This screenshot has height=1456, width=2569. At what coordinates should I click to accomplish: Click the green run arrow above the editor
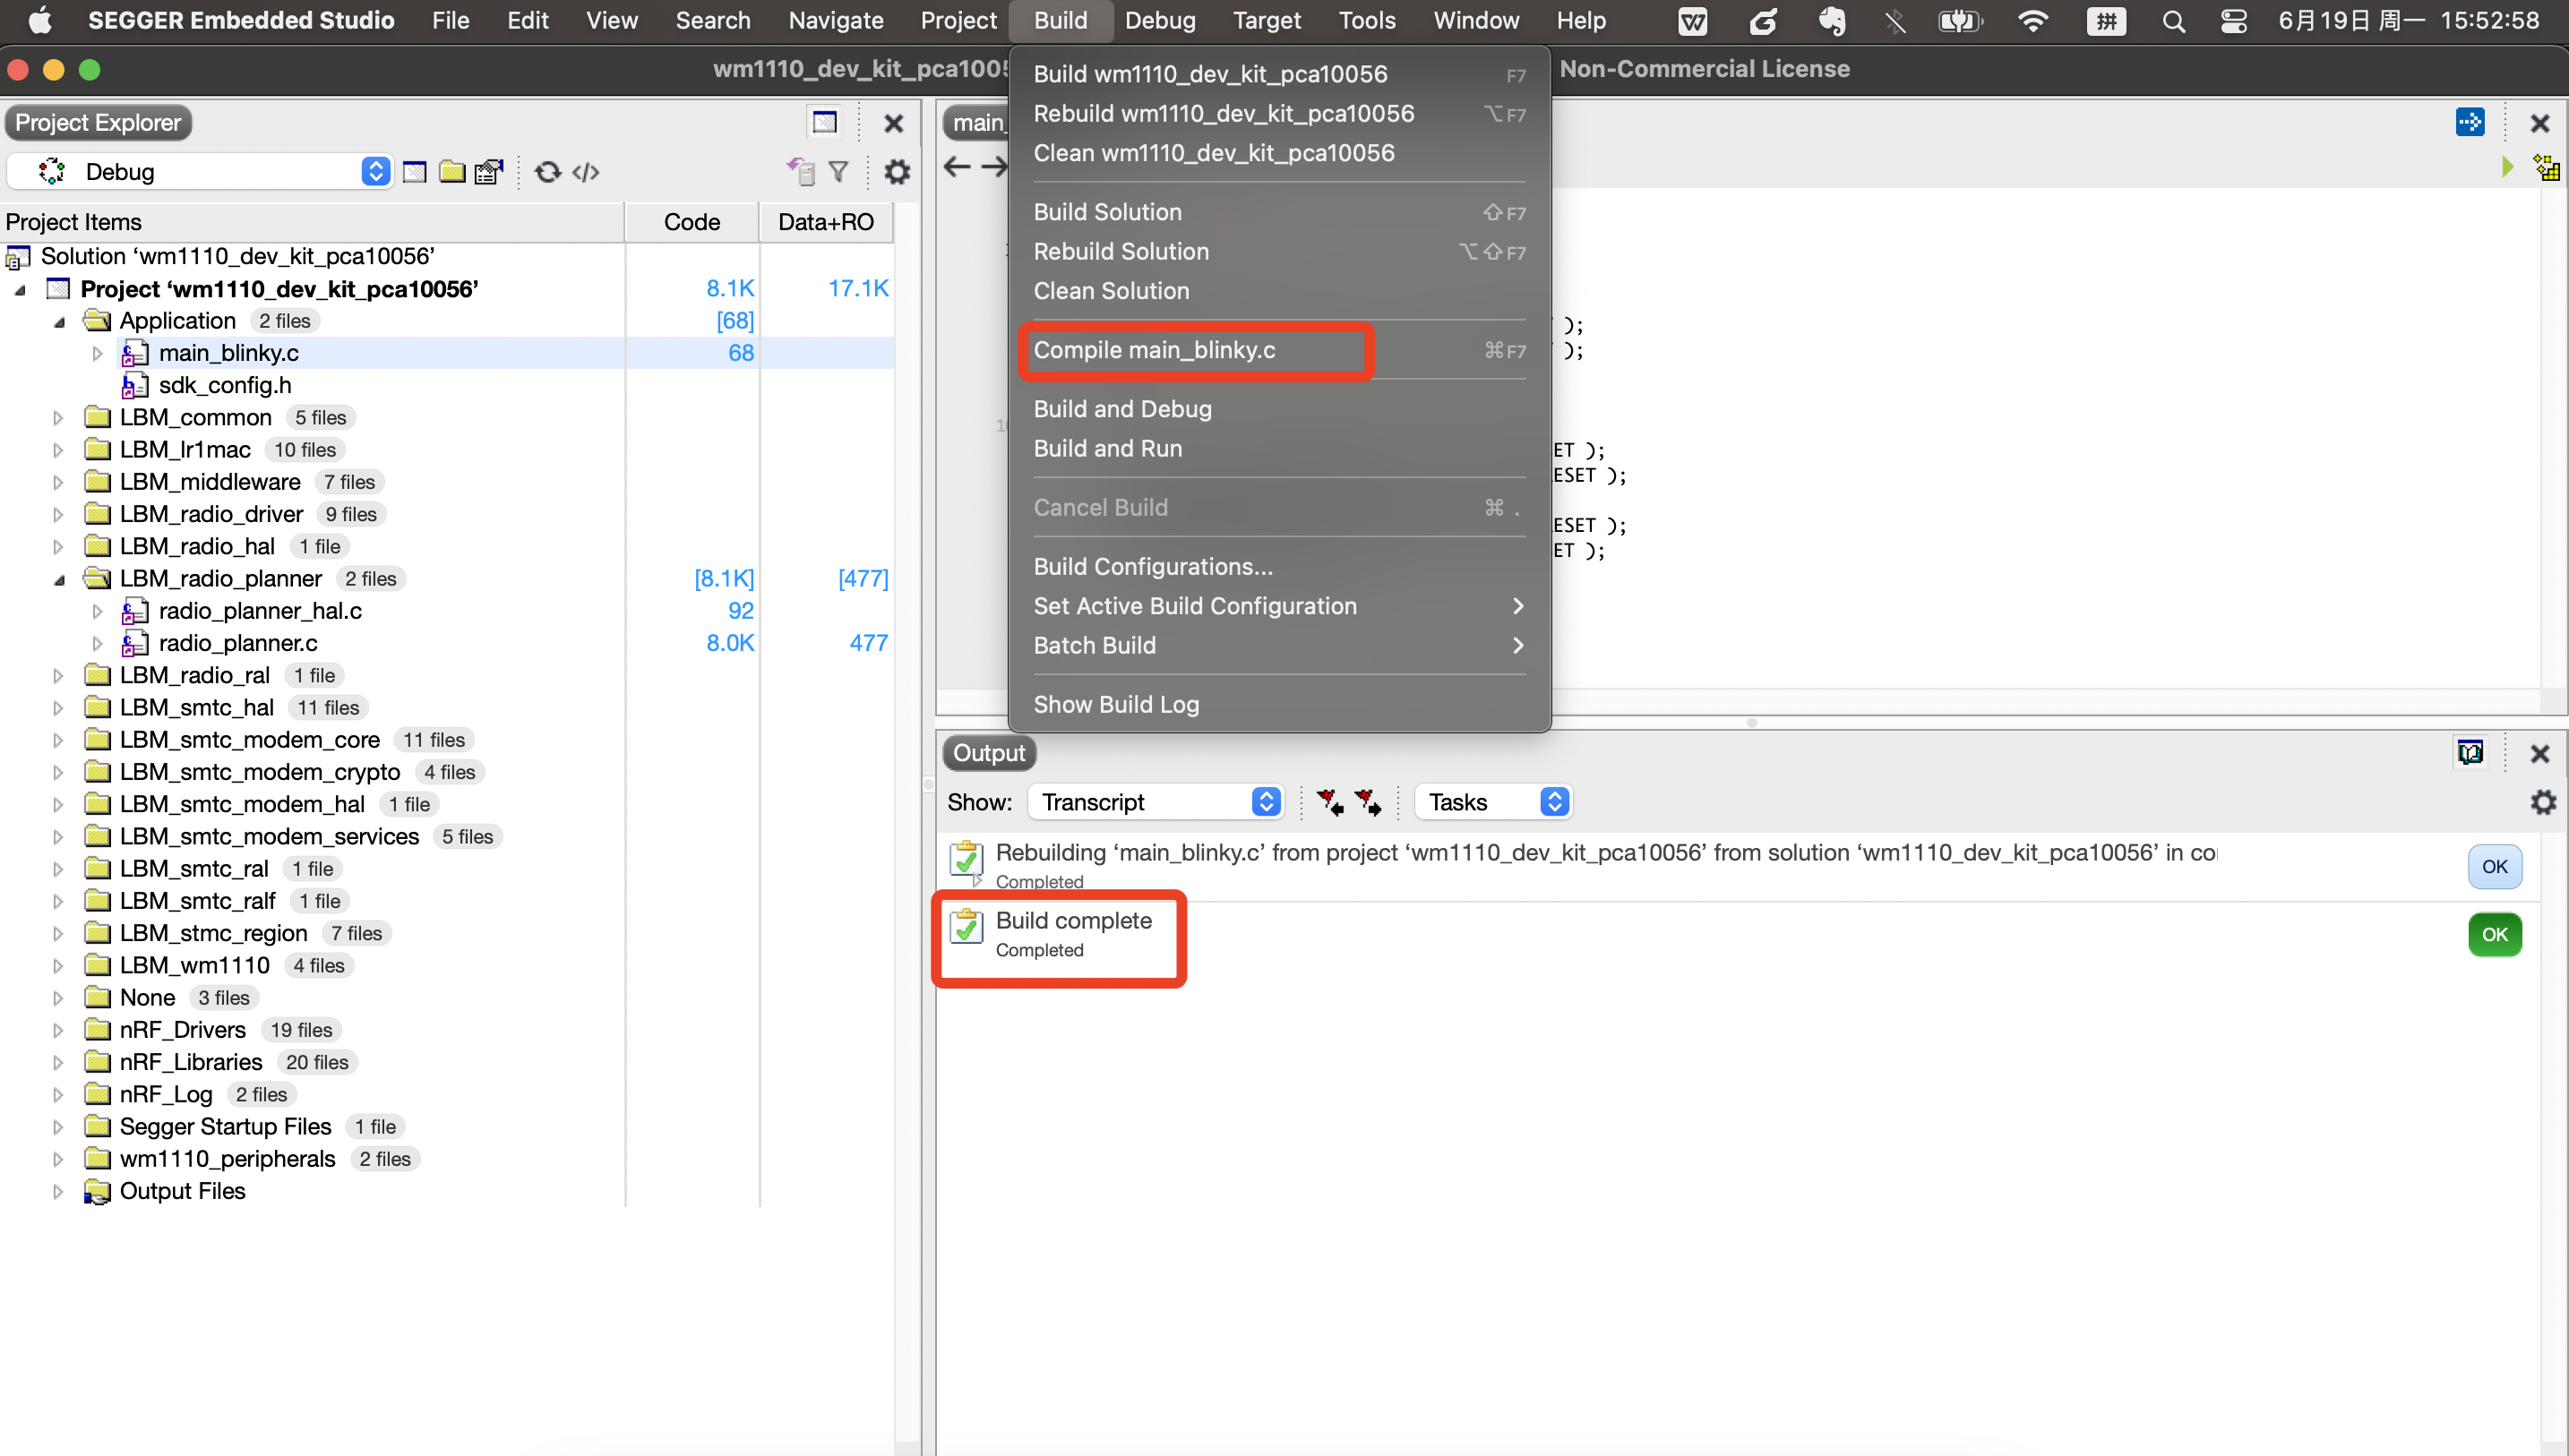[x=2507, y=167]
